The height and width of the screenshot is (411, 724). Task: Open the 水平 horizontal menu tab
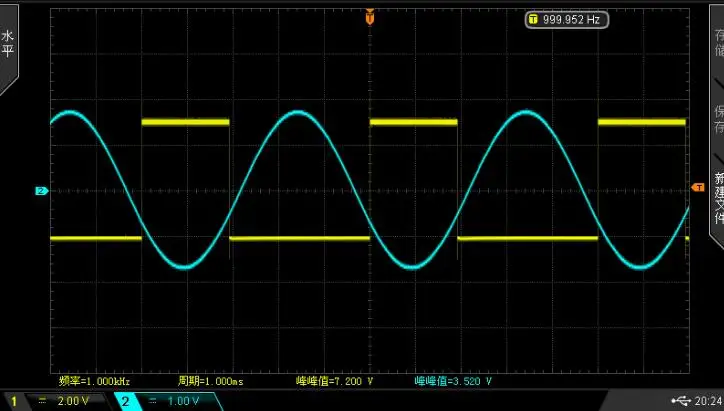pyautogui.click(x=8, y=46)
